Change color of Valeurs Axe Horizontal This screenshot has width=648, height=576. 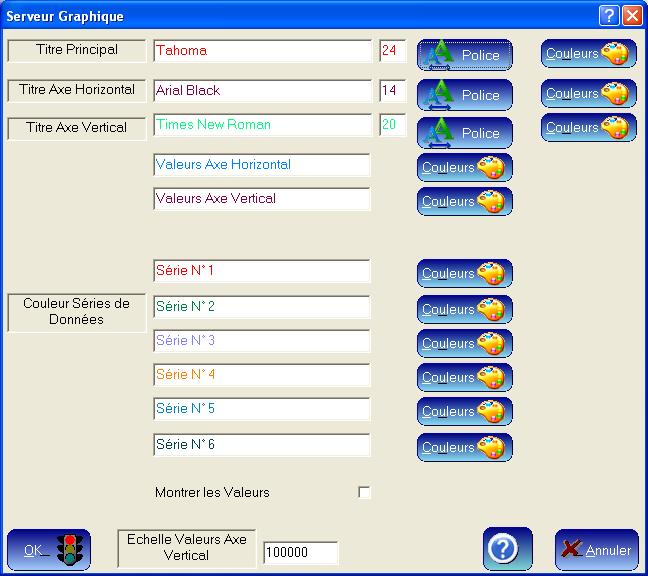tap(464, 168)
